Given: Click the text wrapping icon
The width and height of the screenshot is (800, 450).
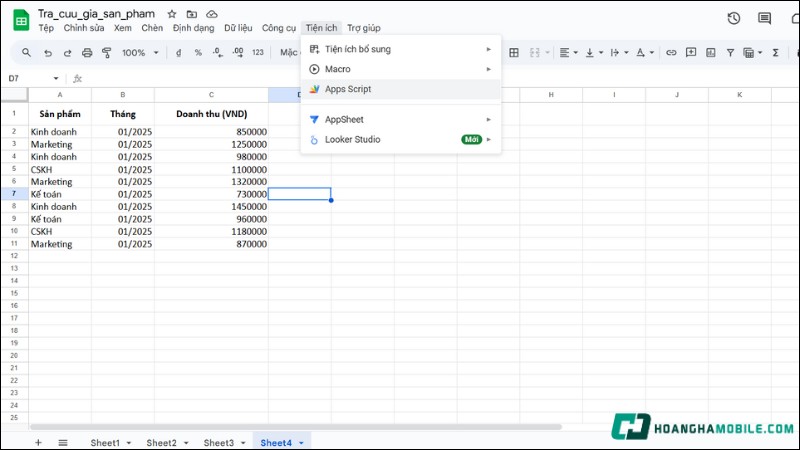Looking at the screenshot, I should pyautogui.click(x=615, y=53).
